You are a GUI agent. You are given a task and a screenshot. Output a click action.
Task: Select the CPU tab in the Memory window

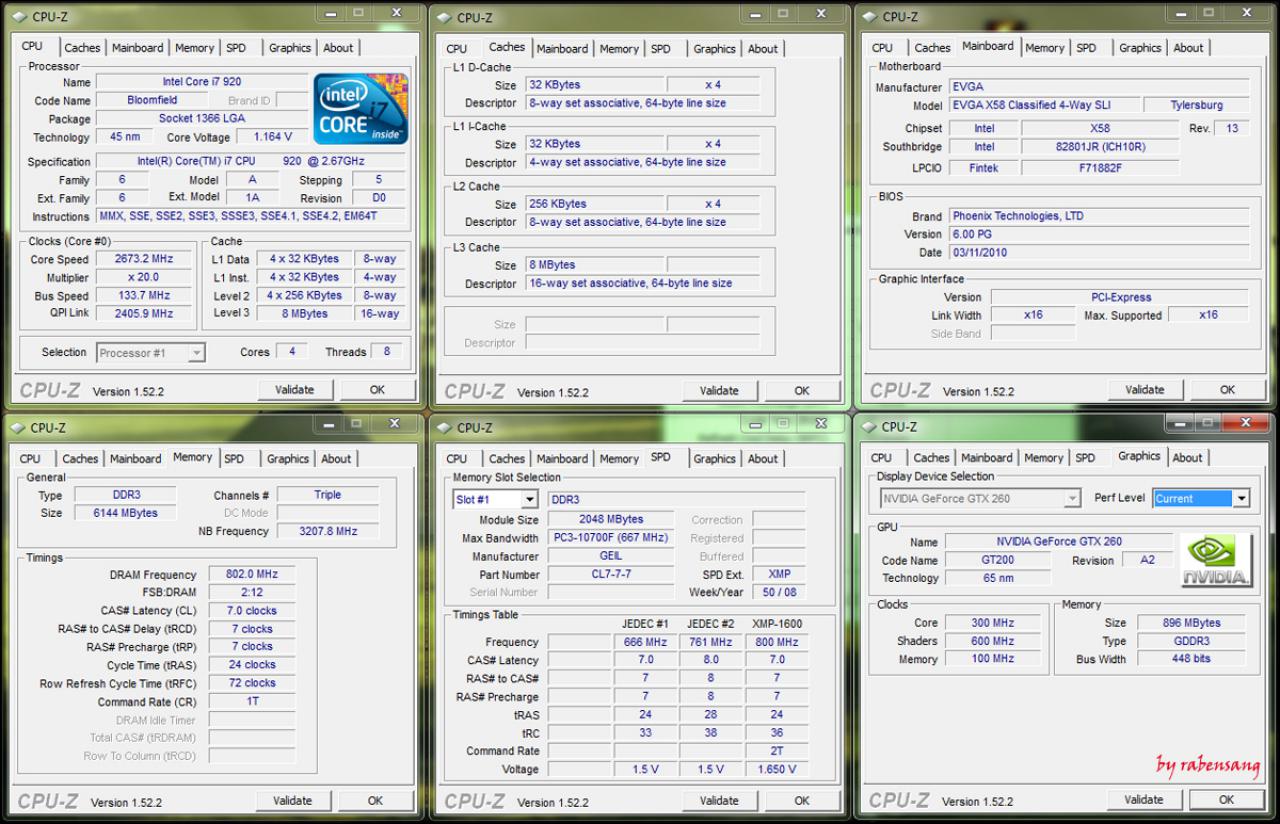coord(31,459)
